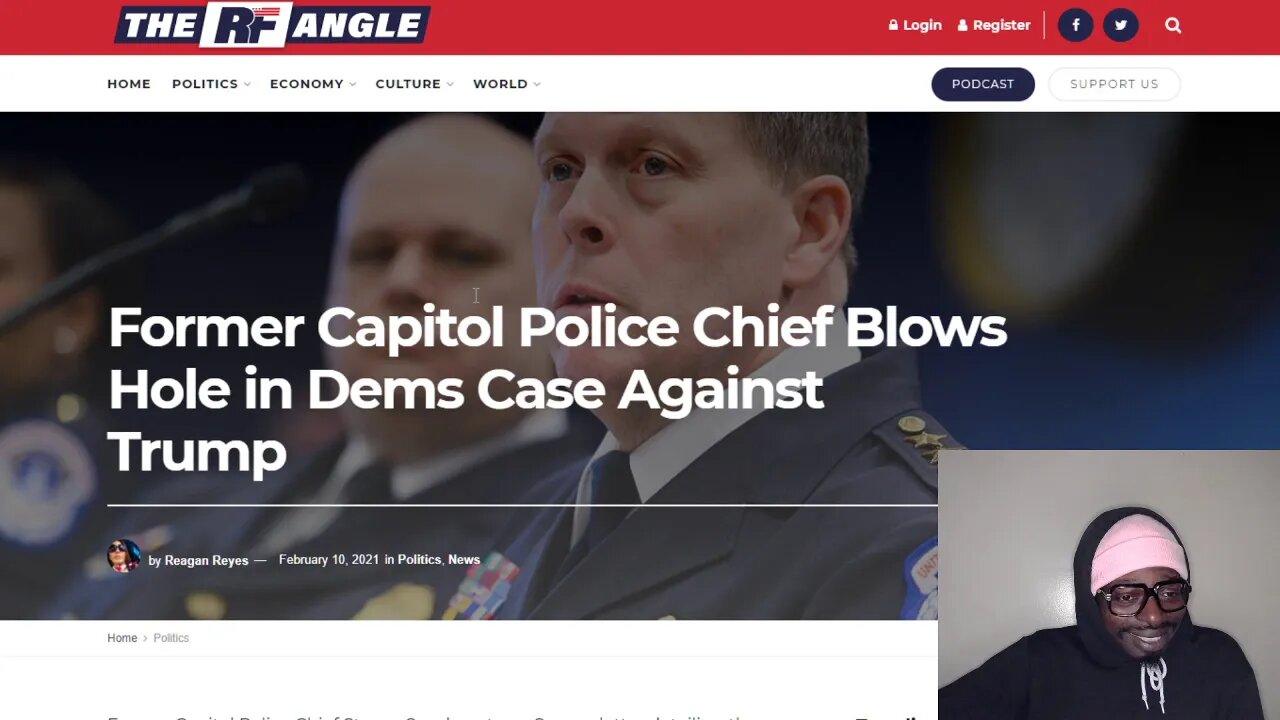The height and width of the screenshot is (720, 1280).
Task: Click Home in the breadcrumb
Action: pos(122,638)
